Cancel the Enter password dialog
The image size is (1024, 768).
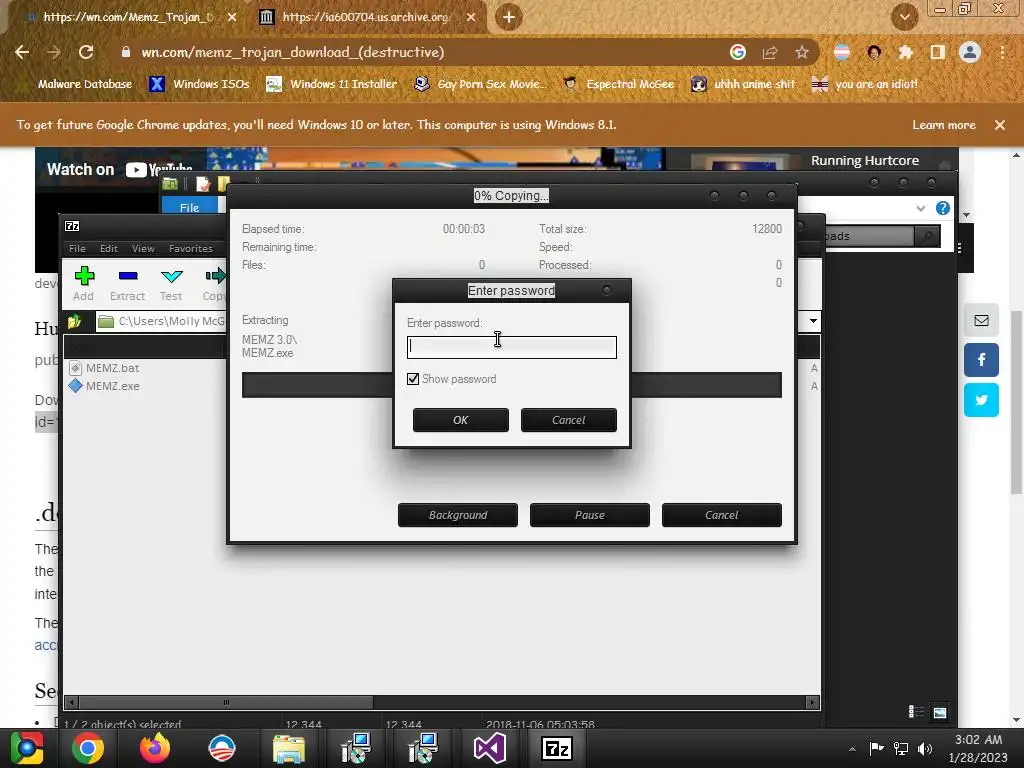point(568,420)
